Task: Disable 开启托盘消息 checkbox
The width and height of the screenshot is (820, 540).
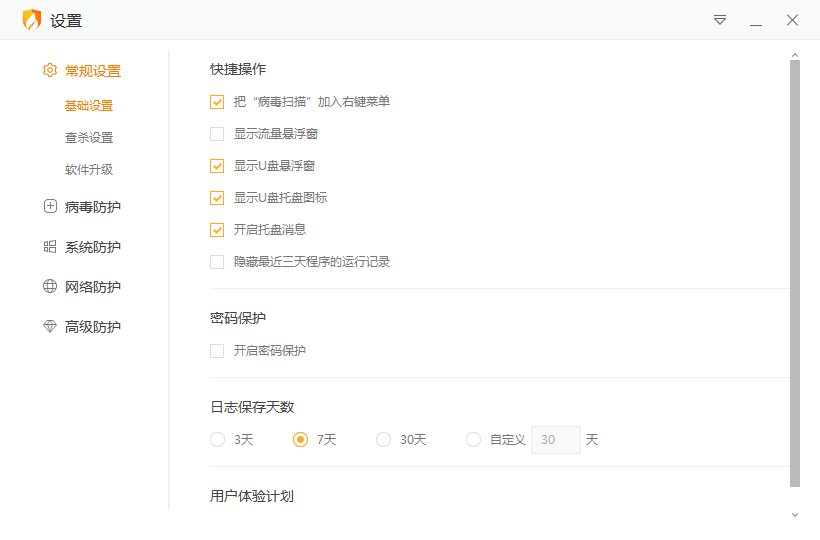Action: 217,229
